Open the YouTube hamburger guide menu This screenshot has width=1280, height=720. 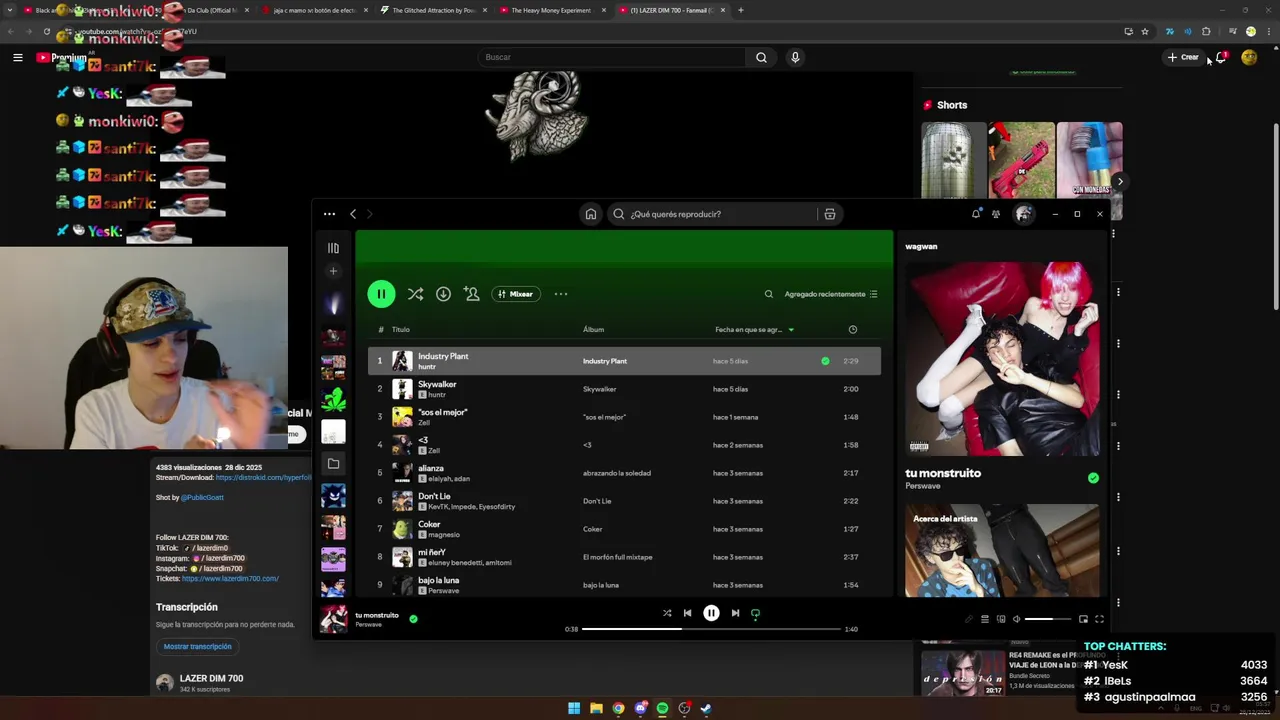point(17,57)
